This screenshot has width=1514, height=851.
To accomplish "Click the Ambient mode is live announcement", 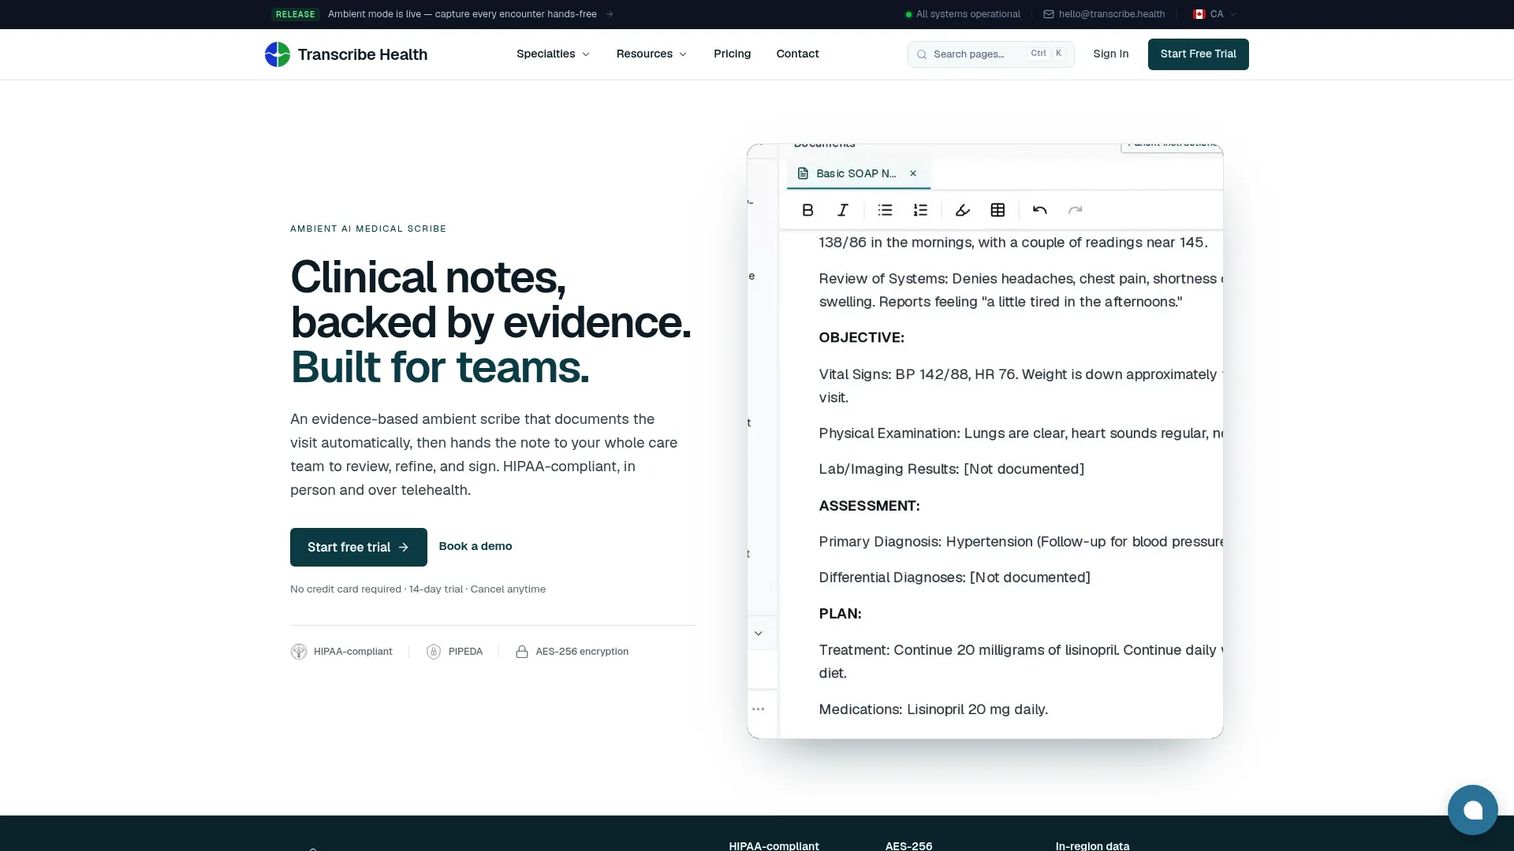I will pos(462,14).
